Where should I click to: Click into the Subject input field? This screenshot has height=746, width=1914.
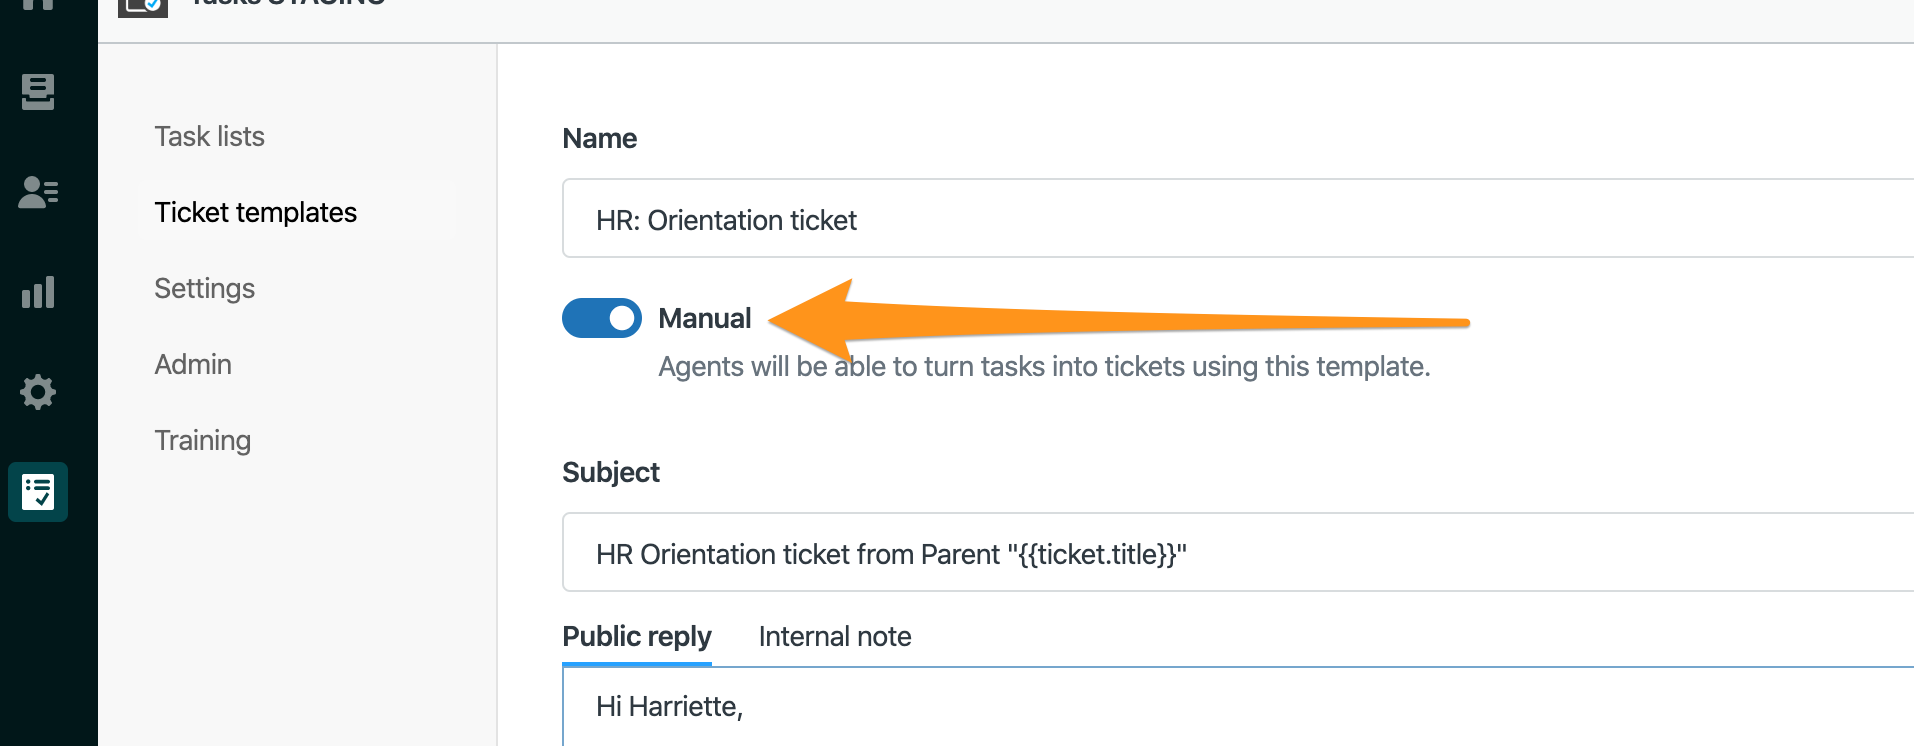tap(1238, 552)
